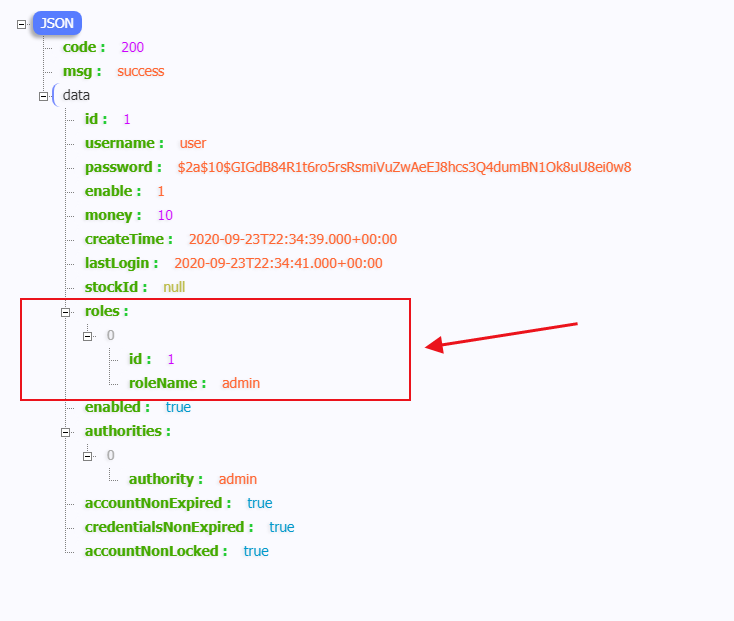Screen dimensions: 734x621
Task: Select the roleName value admin
Action: [241, 383]
